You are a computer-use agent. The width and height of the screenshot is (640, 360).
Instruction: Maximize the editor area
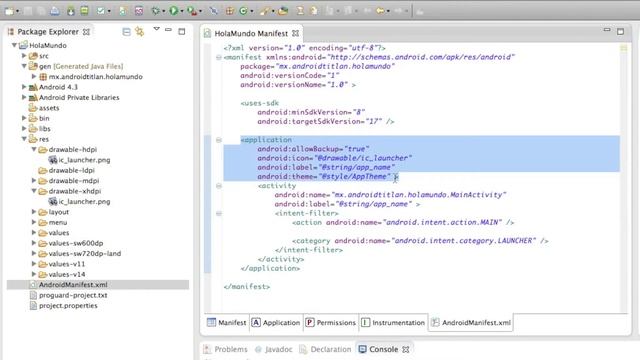[620, 31]
